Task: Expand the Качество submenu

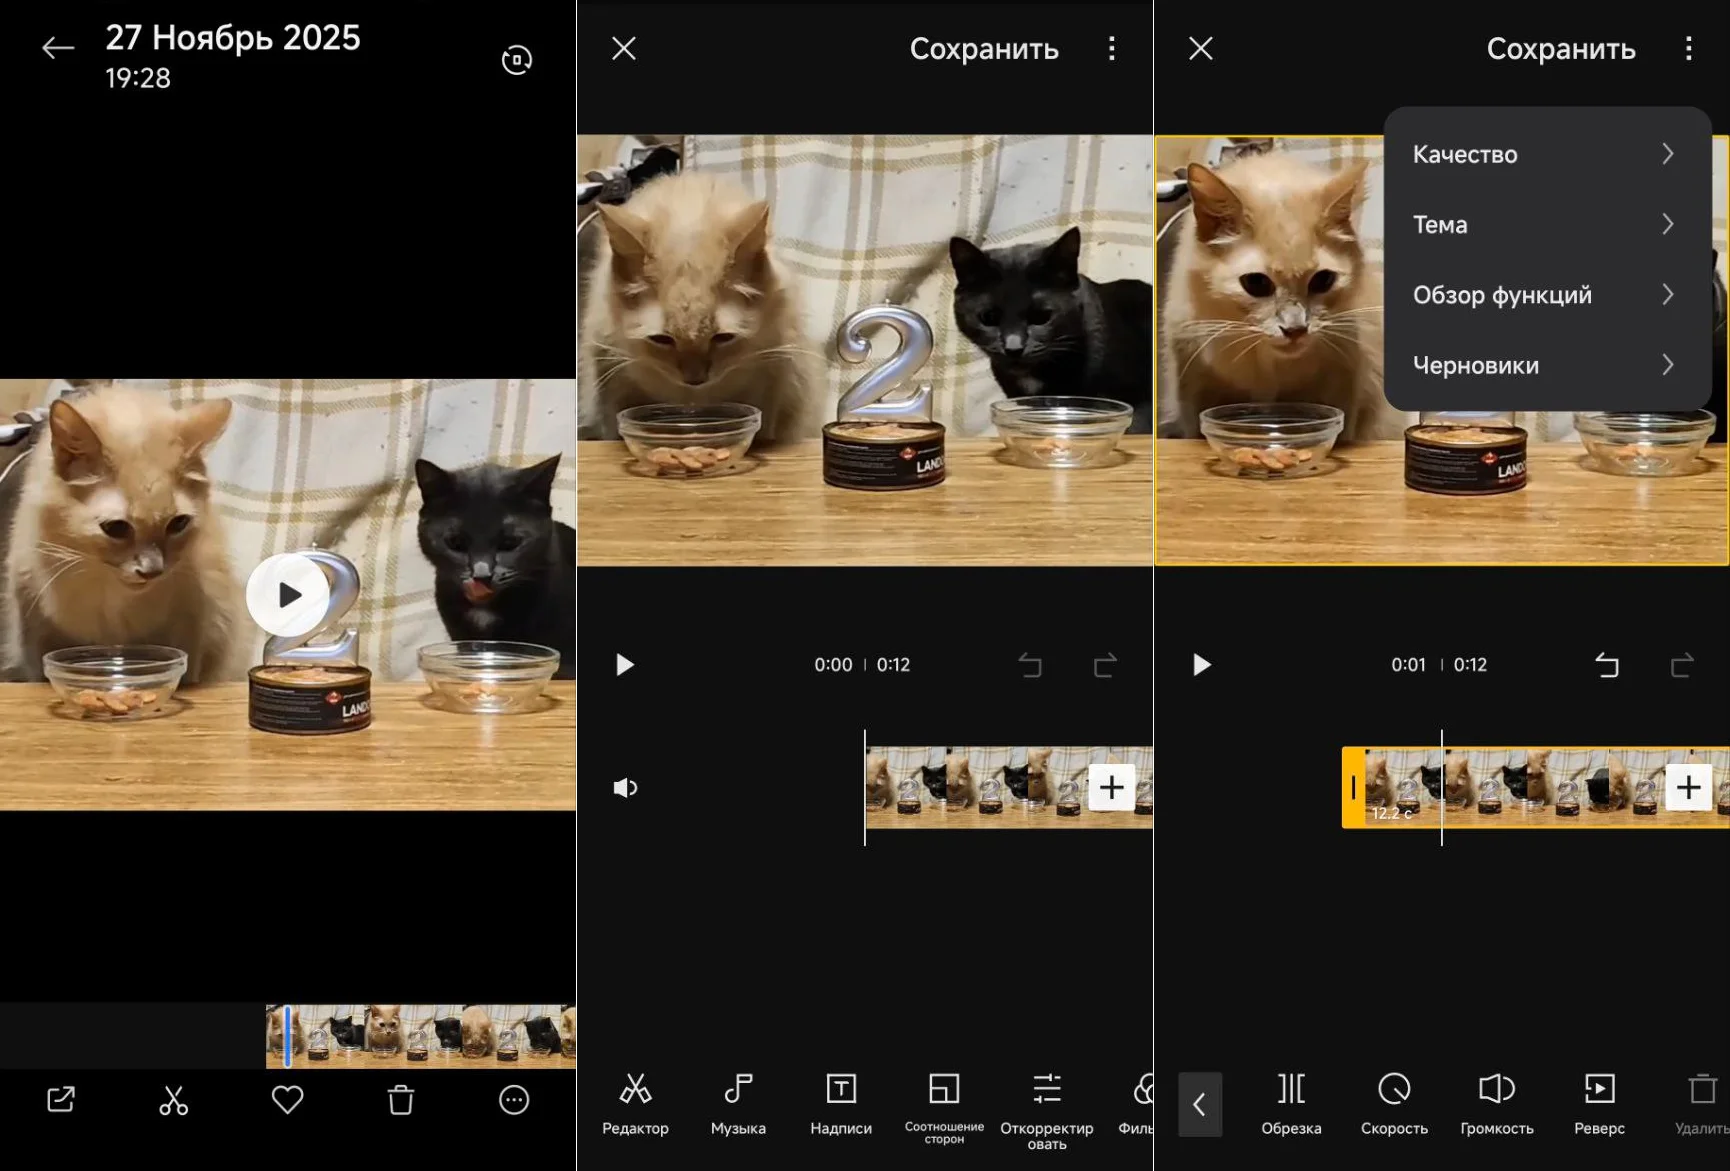Action: [x=1545, y=154]
